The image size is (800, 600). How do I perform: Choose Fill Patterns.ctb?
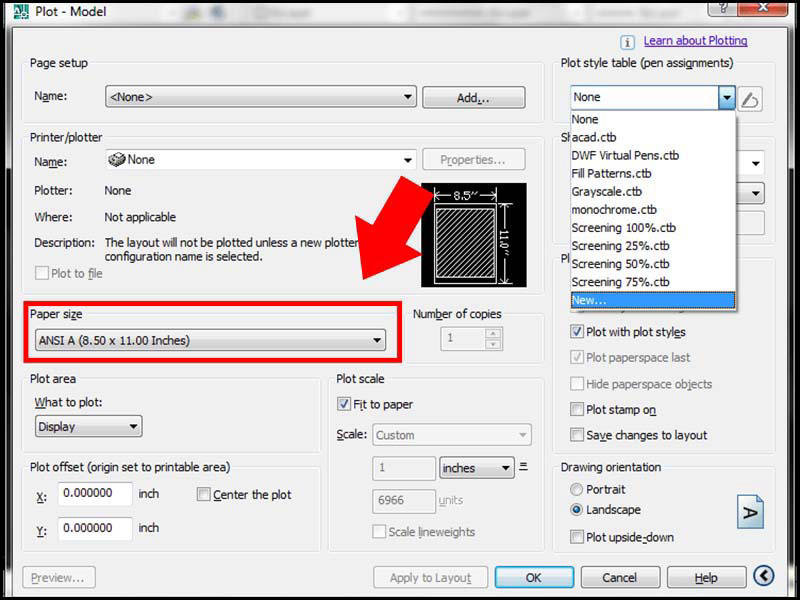pyautogui.click(x=653, y=173)
